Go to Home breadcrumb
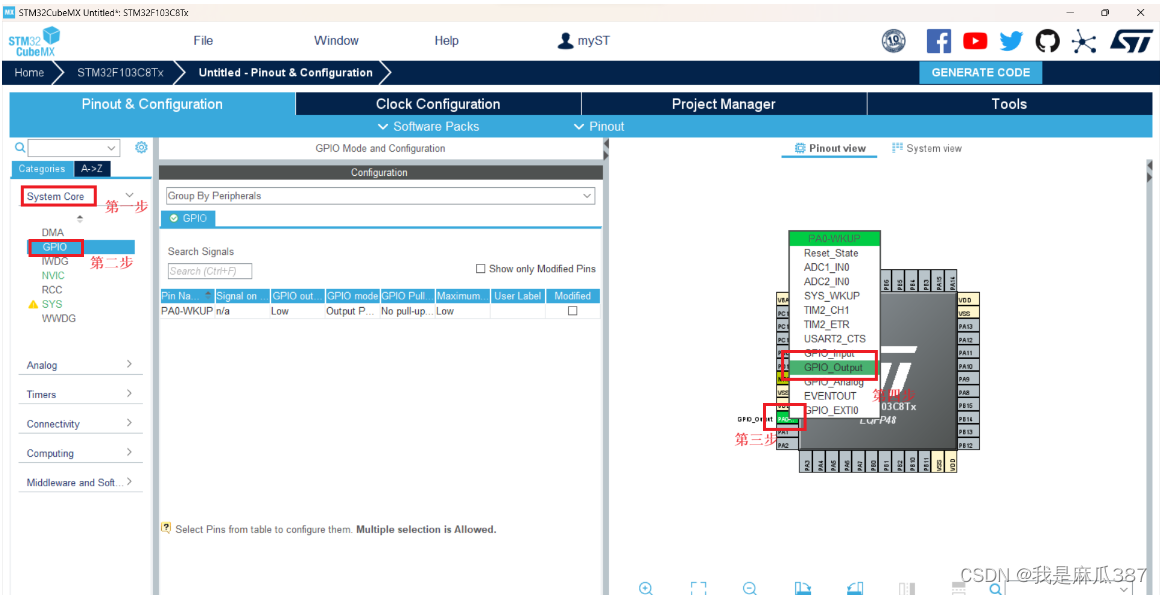 click(29, 73)
